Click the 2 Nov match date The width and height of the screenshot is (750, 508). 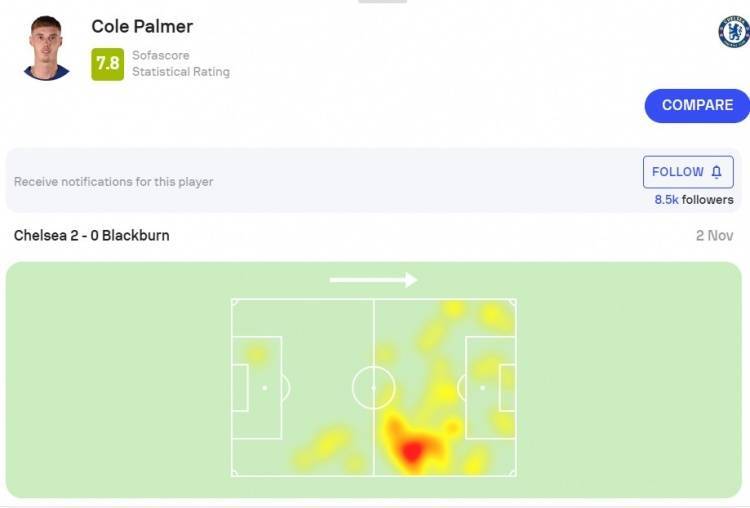[714, 235]
